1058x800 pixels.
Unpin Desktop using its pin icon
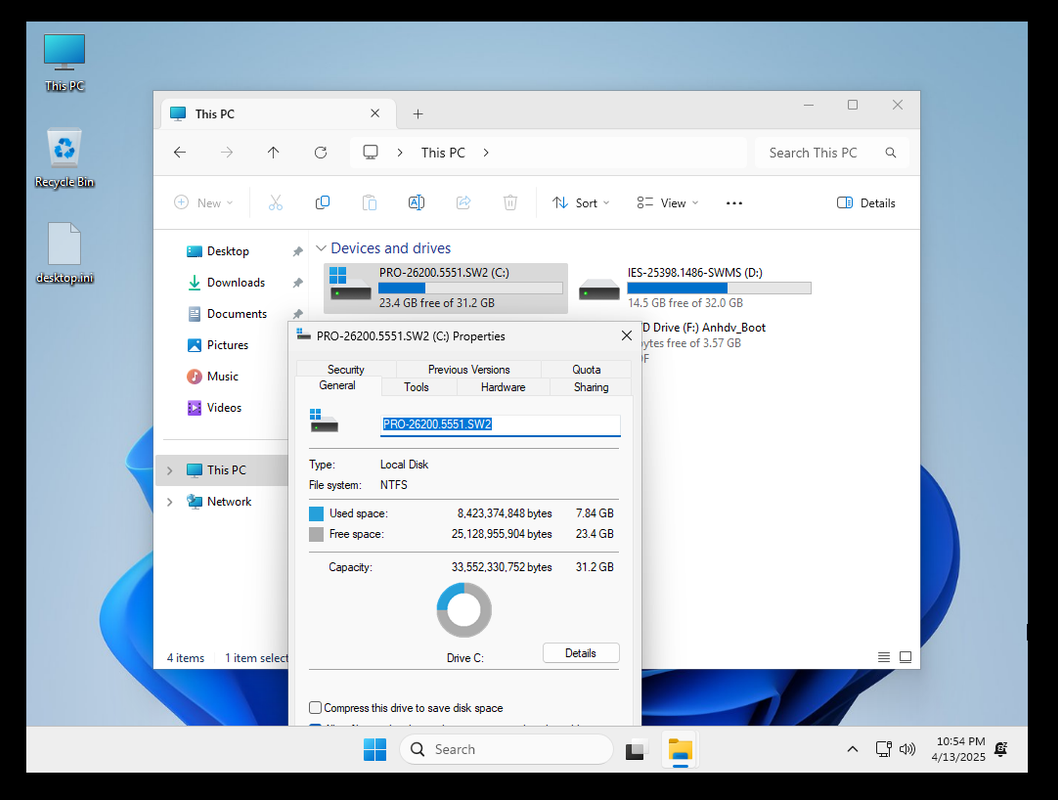coord(298,252)
